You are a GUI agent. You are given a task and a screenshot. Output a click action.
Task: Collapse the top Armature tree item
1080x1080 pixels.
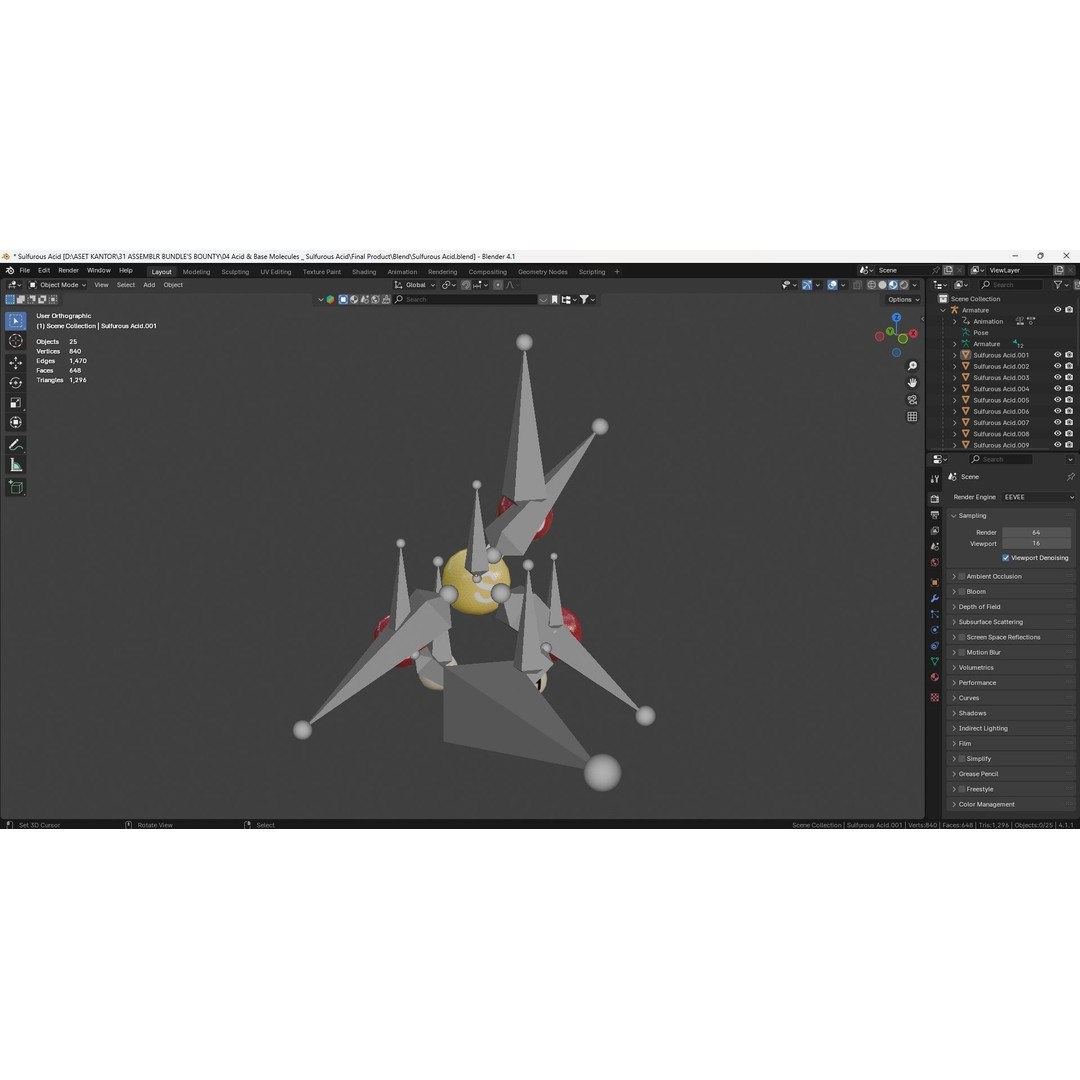(x=944, y=311)
